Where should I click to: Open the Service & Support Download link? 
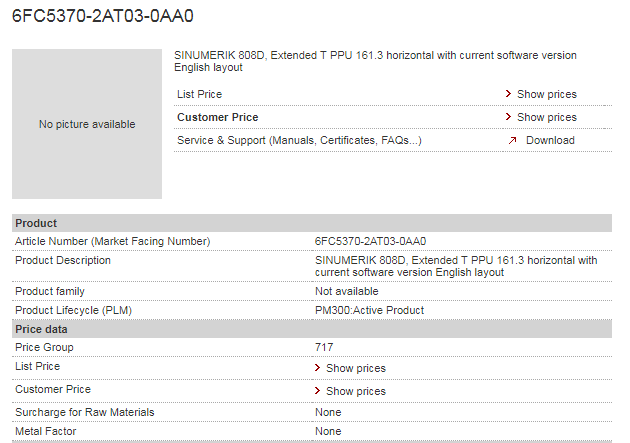coord(550,140)
